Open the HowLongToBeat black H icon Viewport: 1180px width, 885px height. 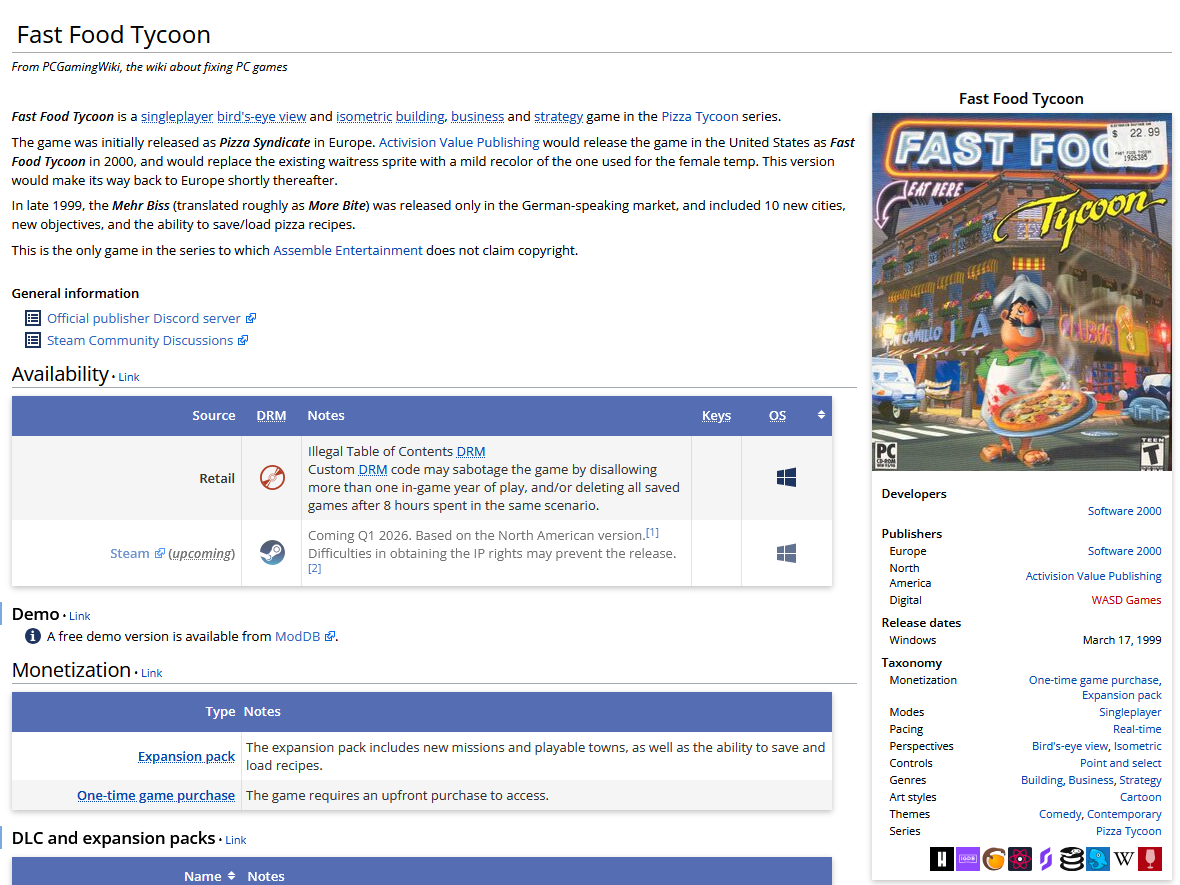(x=941, y=859)
